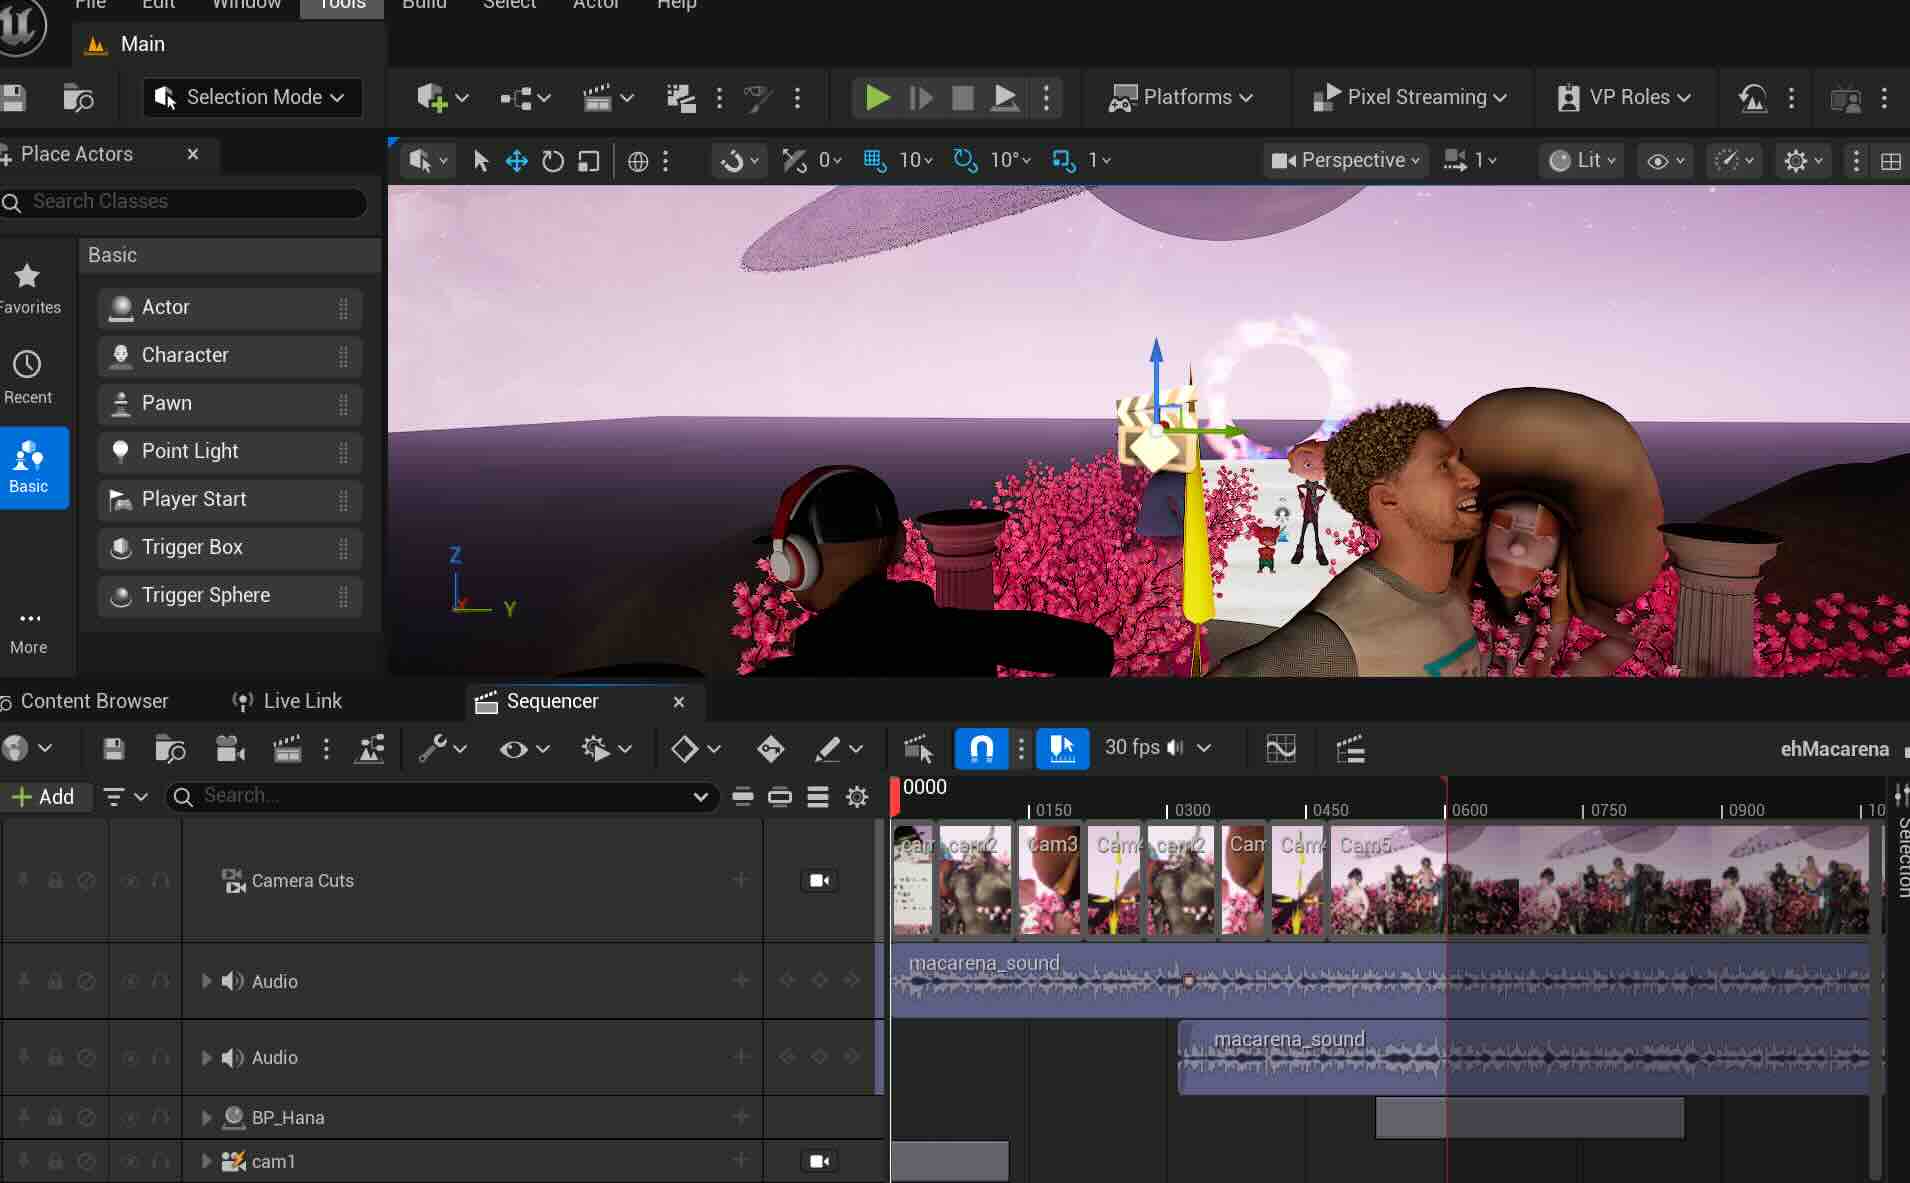Open the Platforms button
The image size is (1910, 1183).
coord(1181,97)
